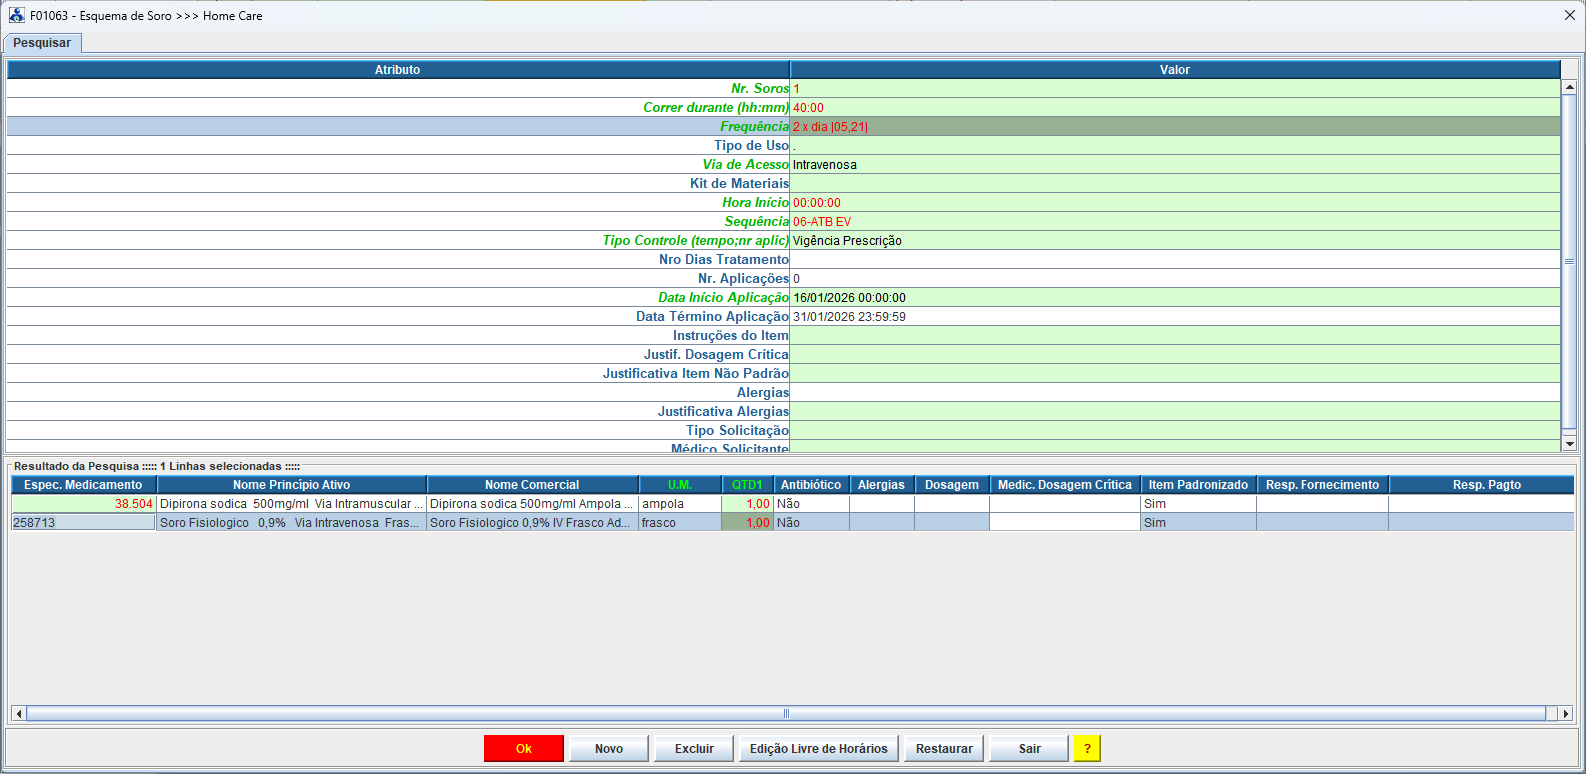Viewport: 1586px width, 774px height.
Task: Click the Novo button
Action: pyautogui.click(x=608, y=749)
